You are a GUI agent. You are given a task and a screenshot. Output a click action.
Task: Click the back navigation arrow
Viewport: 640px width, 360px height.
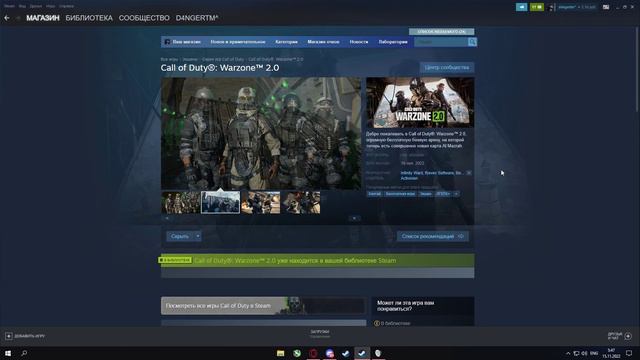[x=7, y=18]
